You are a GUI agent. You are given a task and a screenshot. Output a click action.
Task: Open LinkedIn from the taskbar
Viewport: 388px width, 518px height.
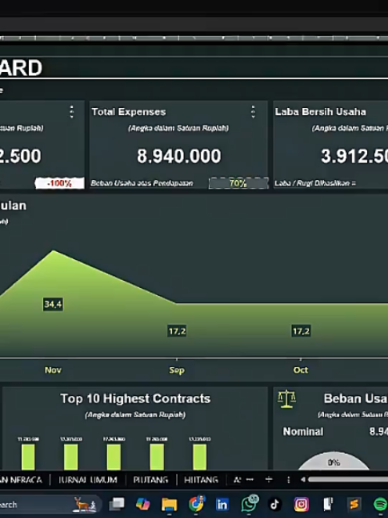tap(222, 504)
